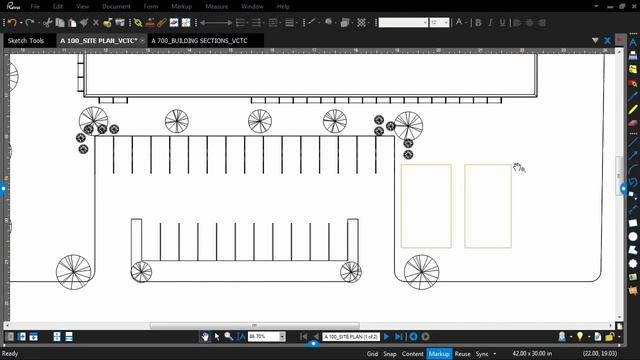Select the Select Text tool icon
The width and height of the screenshot is (640, 360).
[241, 336]
